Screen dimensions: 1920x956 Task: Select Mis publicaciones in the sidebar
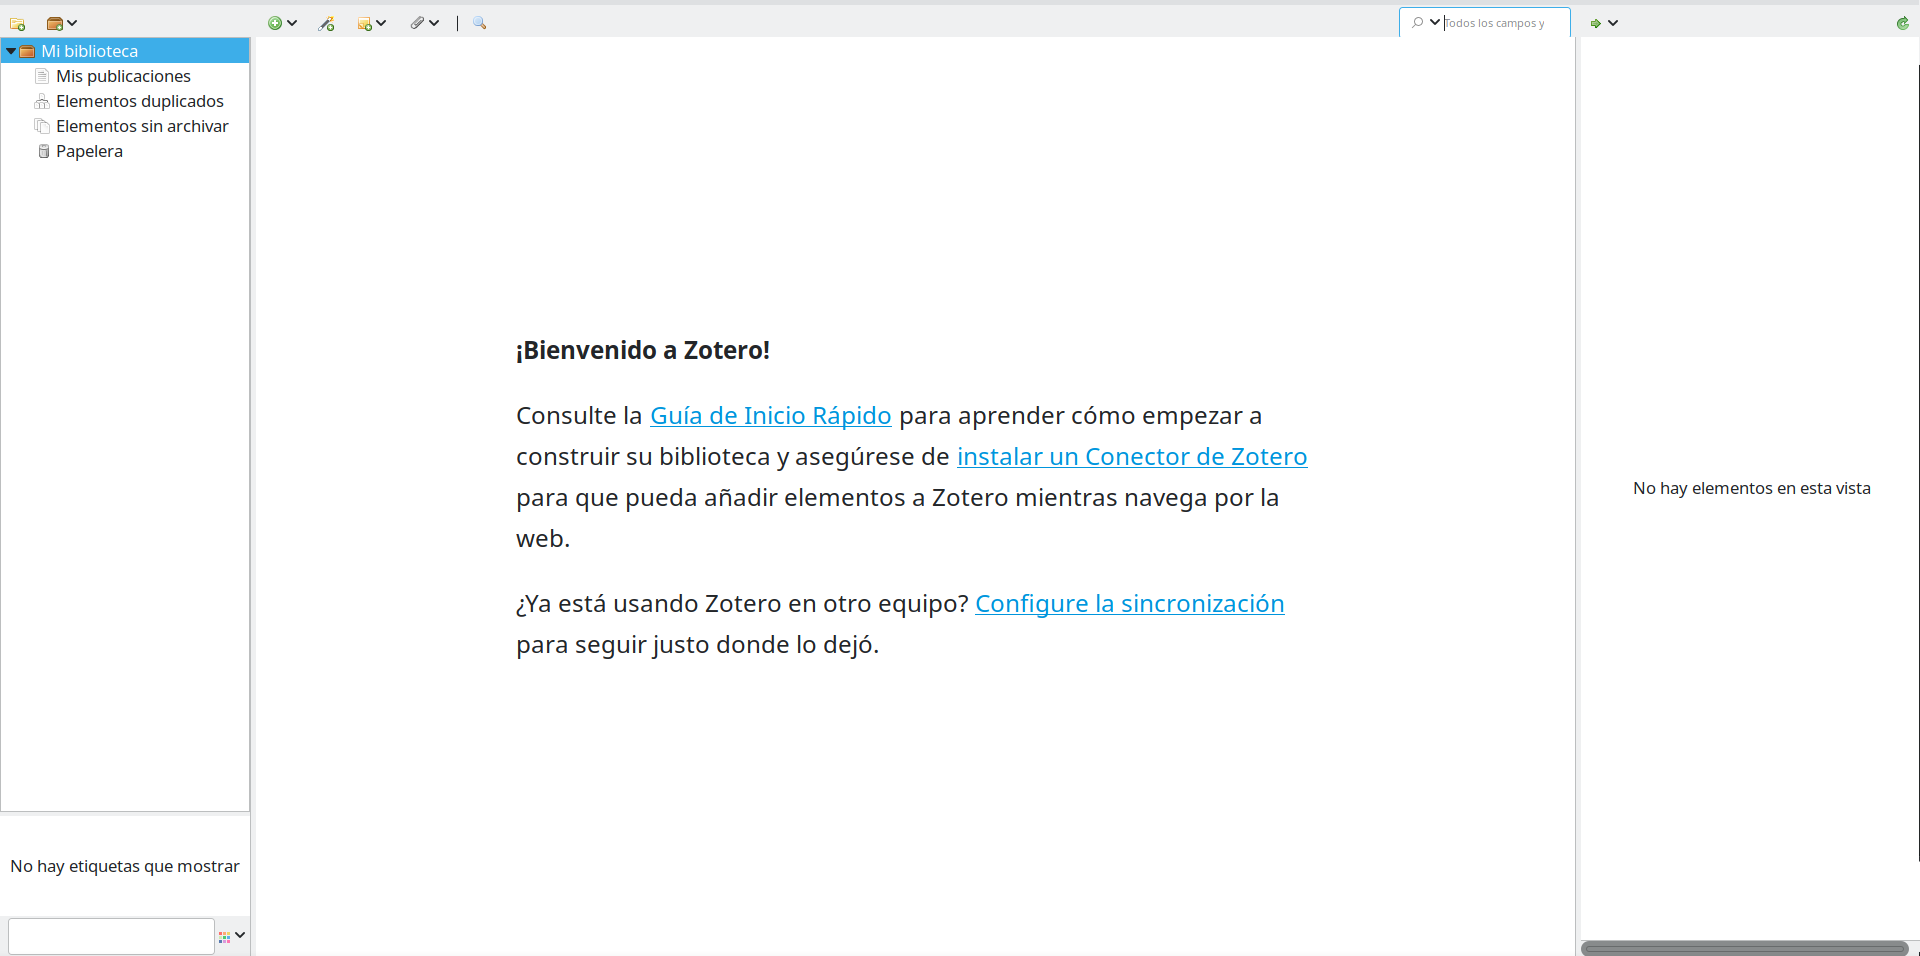click(x=123, y=76)
